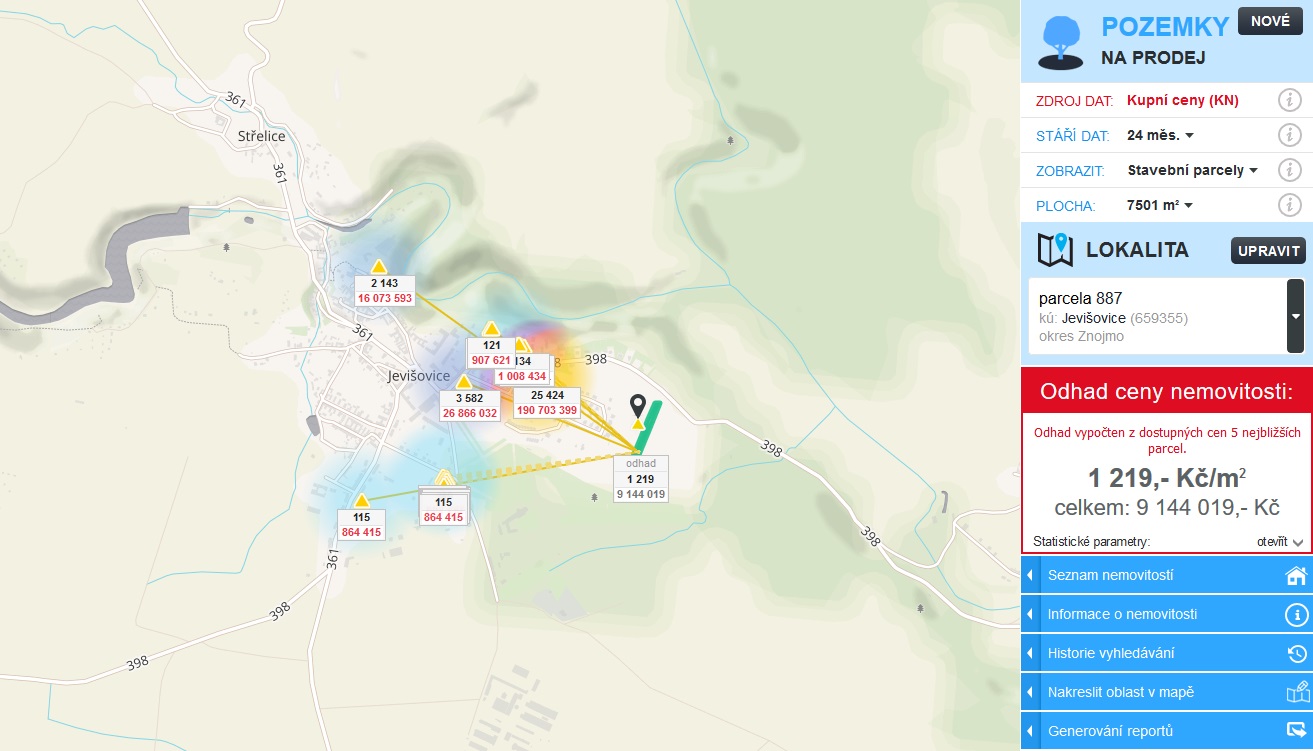Click the map icon beside Lokalita
Screen dimensions: 1313x751
(x=1055, y=250)
